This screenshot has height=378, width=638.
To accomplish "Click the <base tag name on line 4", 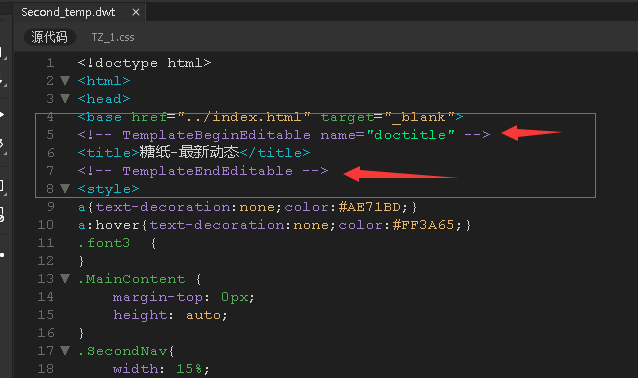I will (x=100, y=117).
